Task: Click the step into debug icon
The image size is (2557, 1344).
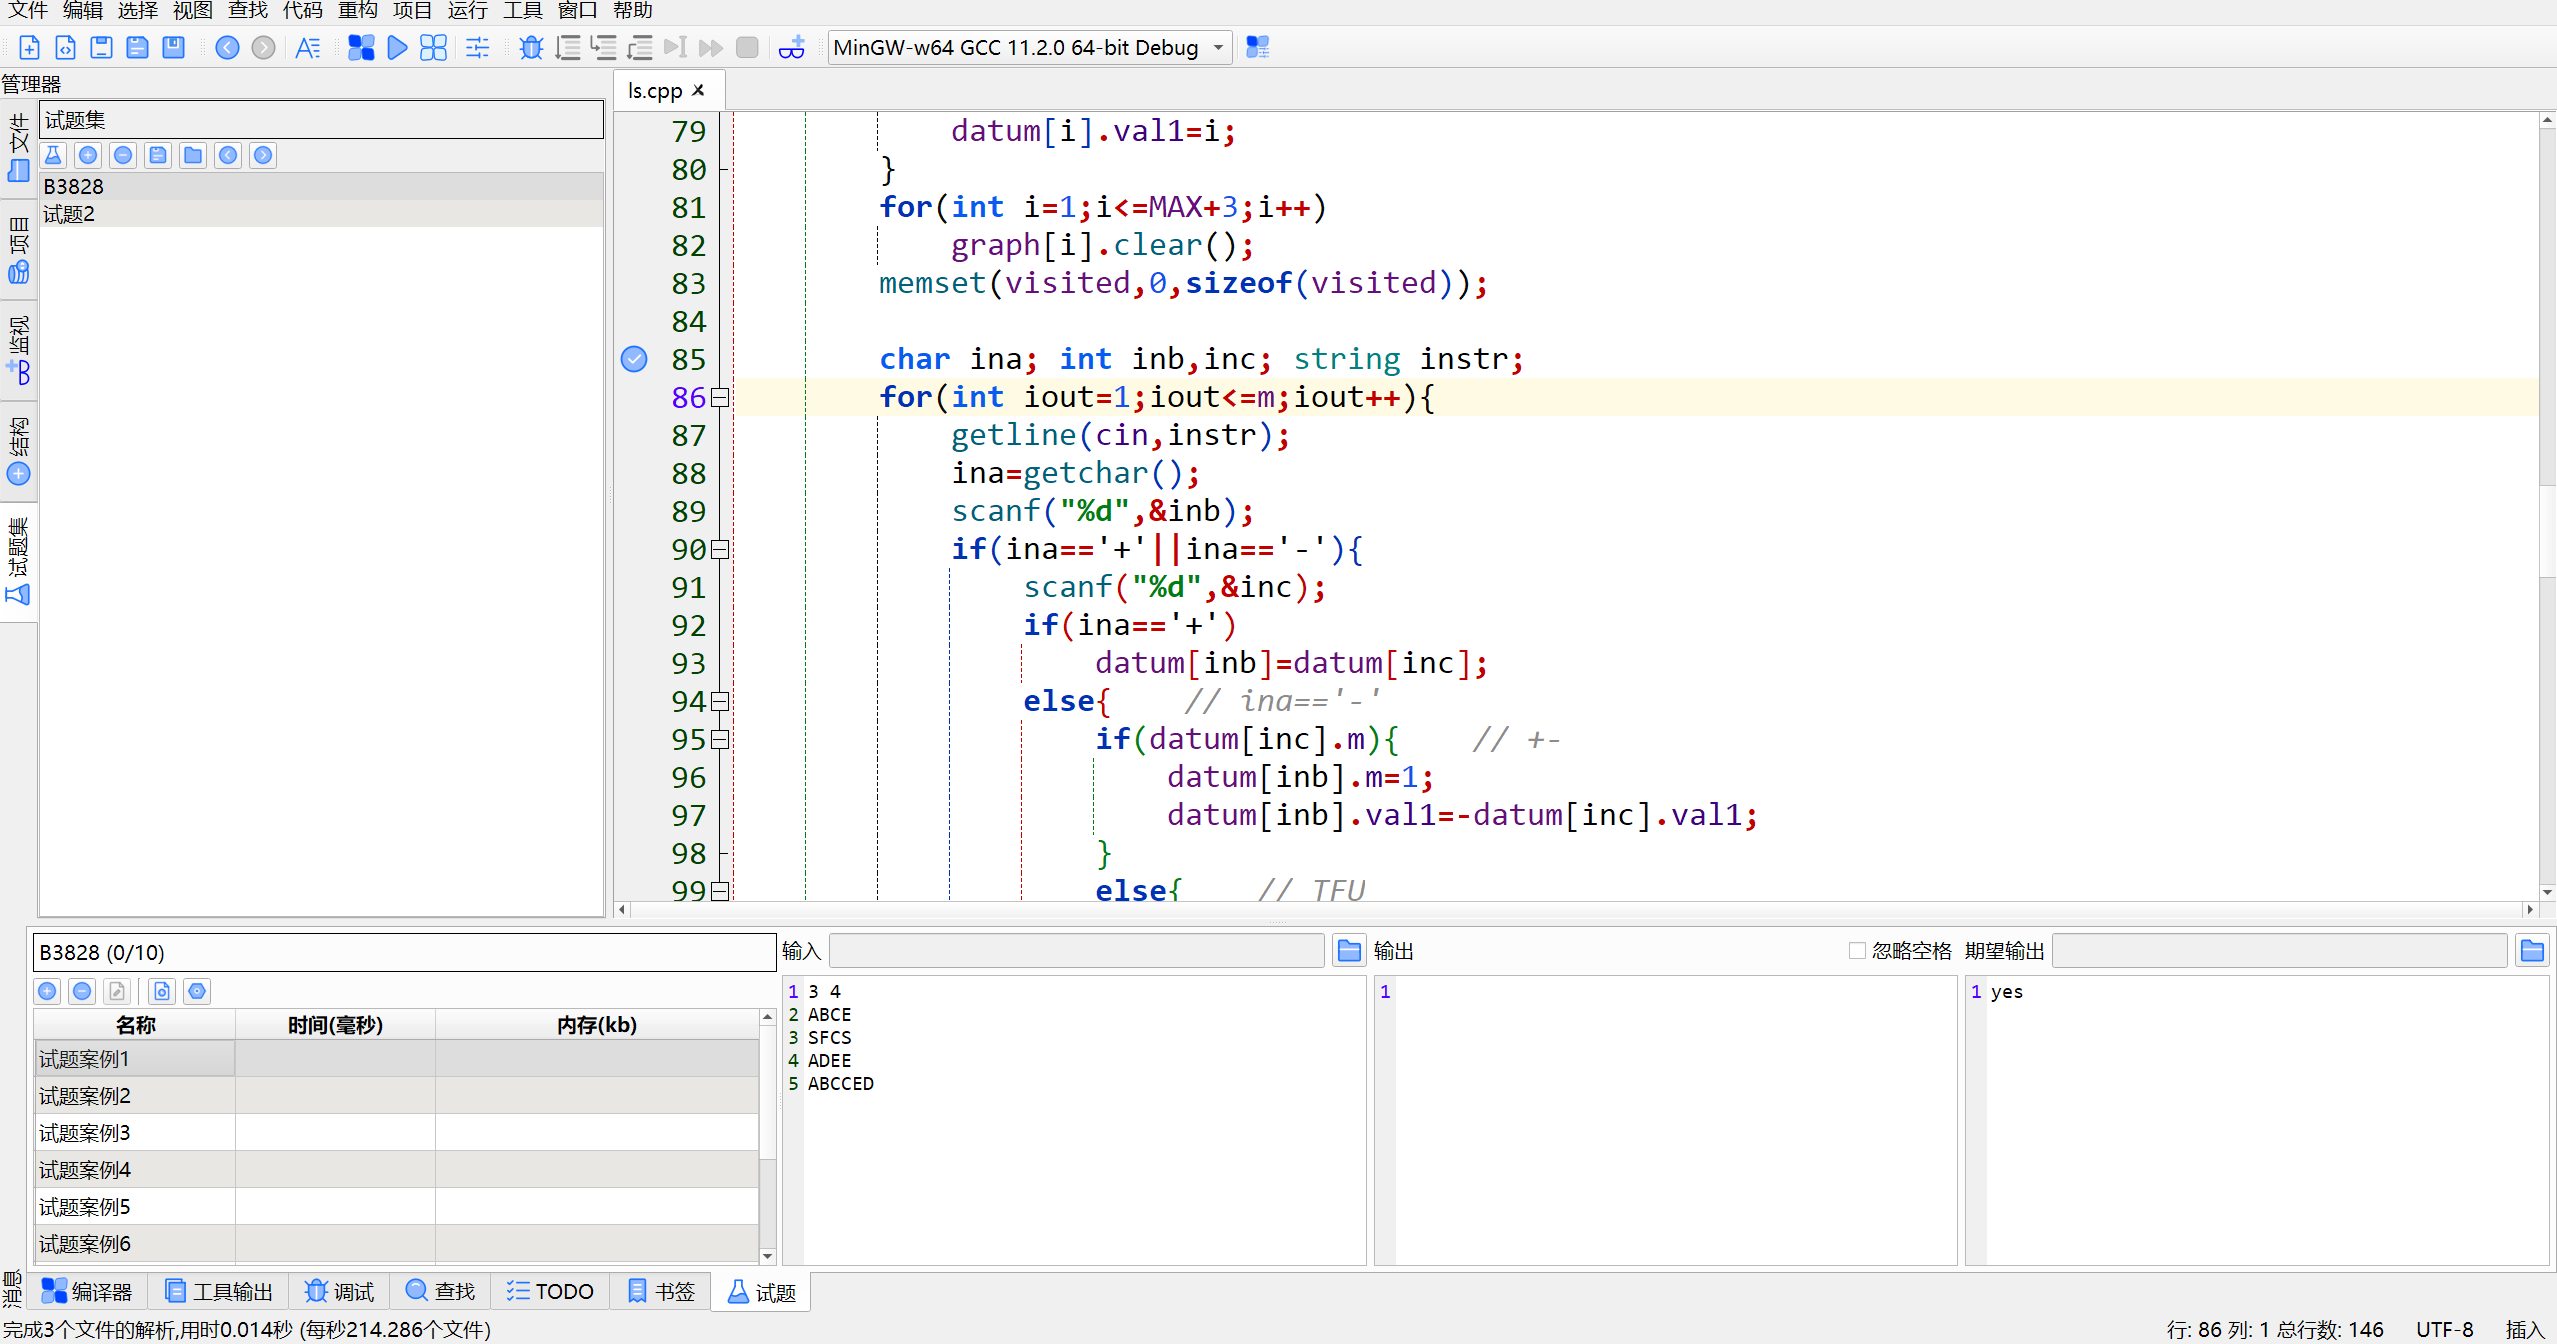Action: [x=603, y=47]
